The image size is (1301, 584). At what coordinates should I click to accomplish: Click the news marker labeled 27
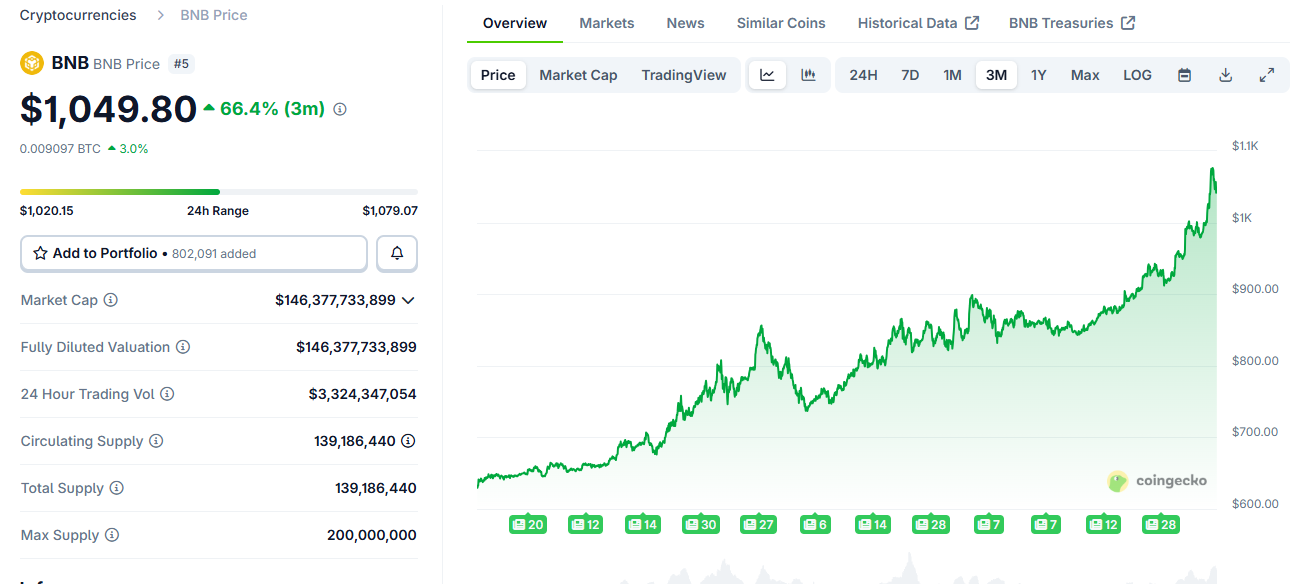[x=758, y=524]
